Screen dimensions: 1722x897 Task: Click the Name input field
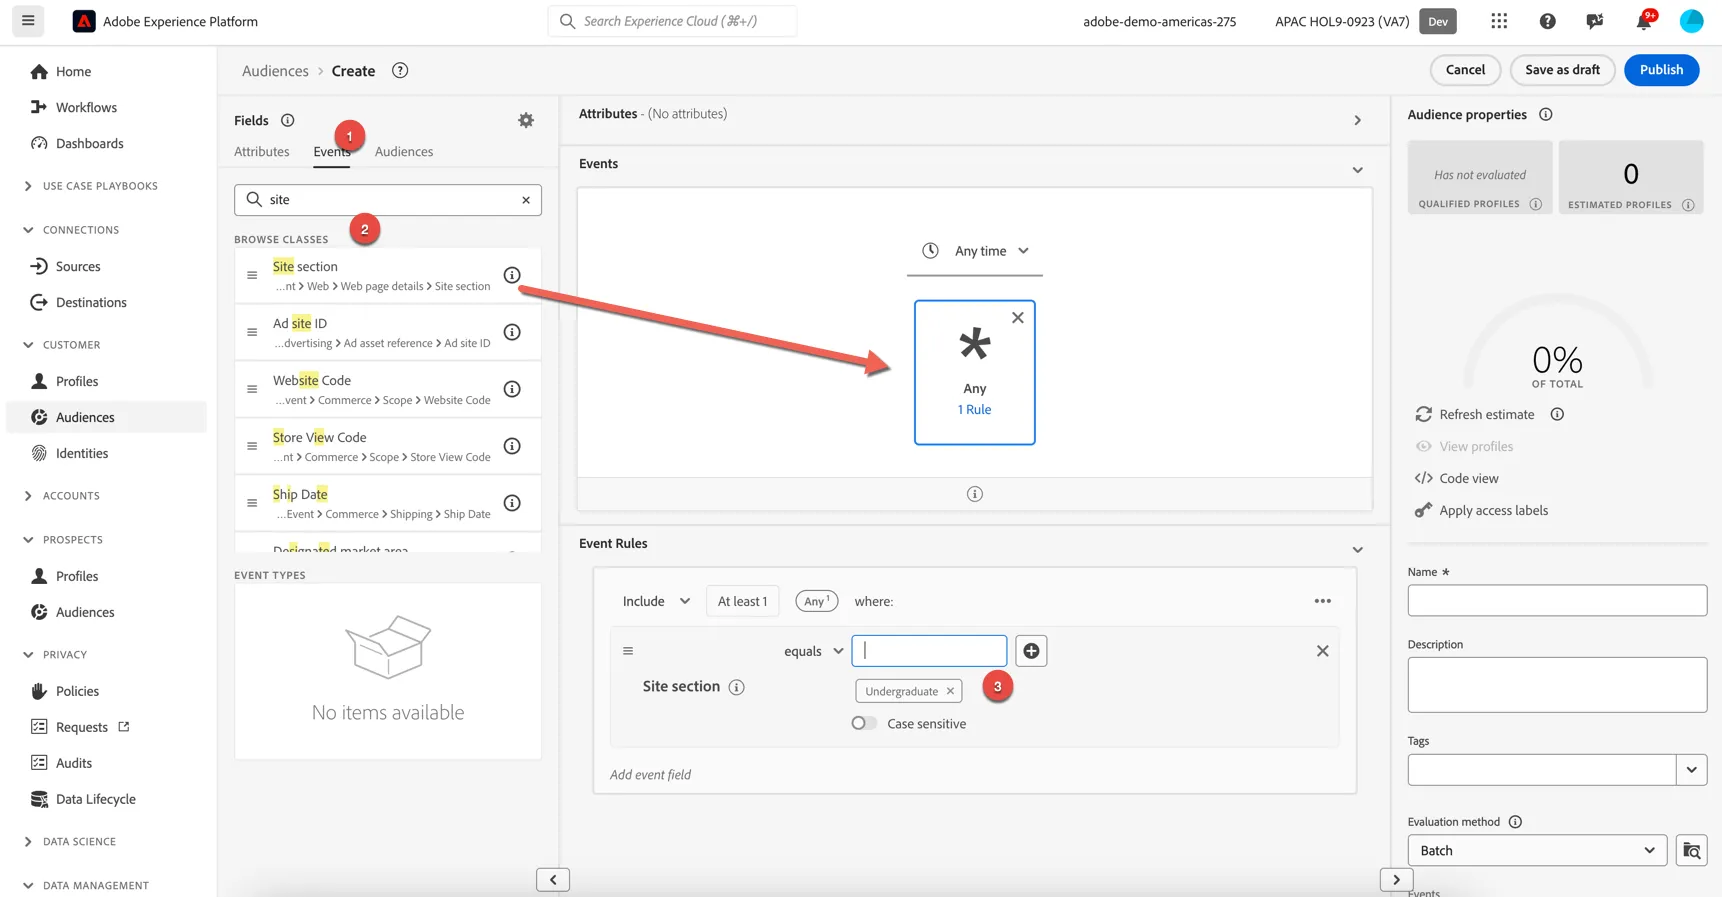pyautogui.click(x=1557, y=600)
